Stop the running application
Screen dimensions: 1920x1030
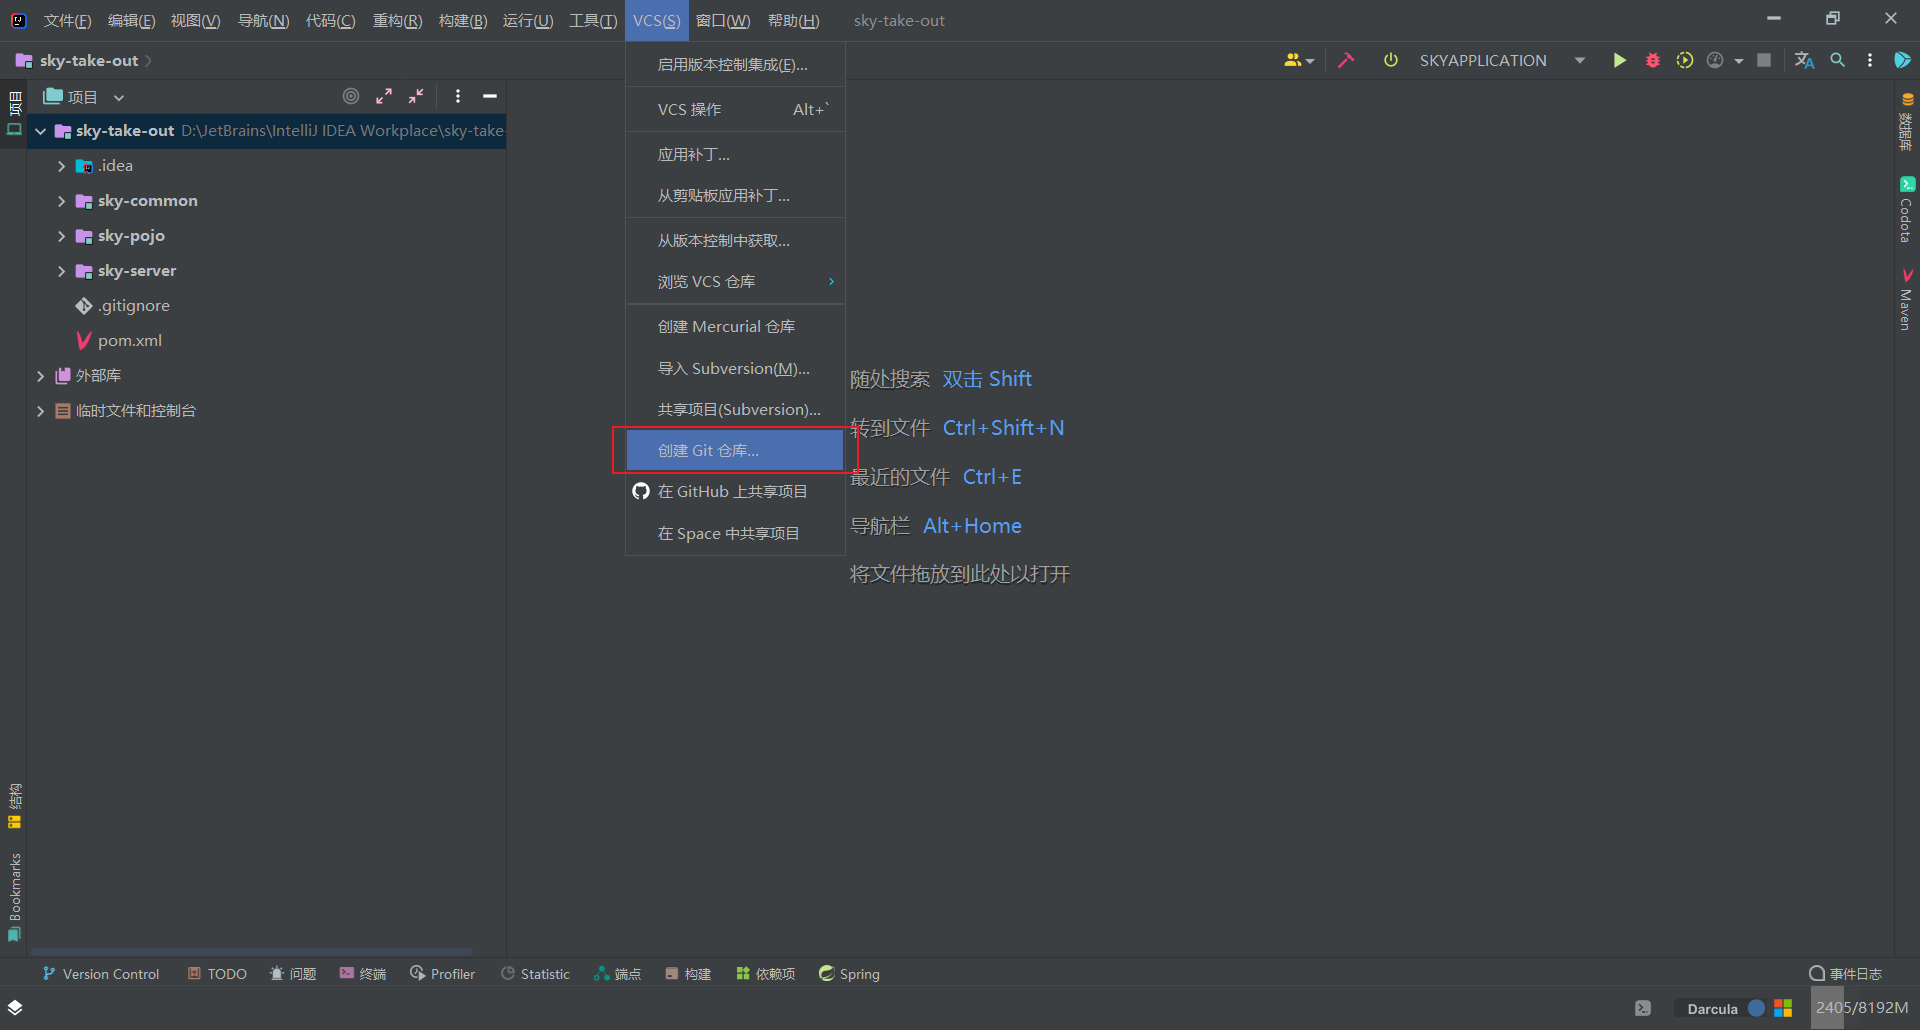point(1764,60)
